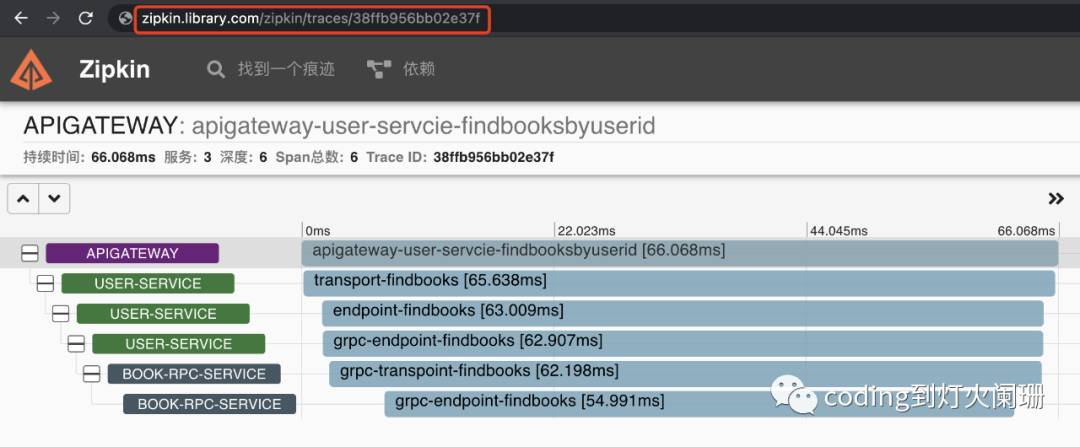Select the purple APIGATEWAY service label
This screenshot has width=1080, height=447.
[x=132, y=253]
